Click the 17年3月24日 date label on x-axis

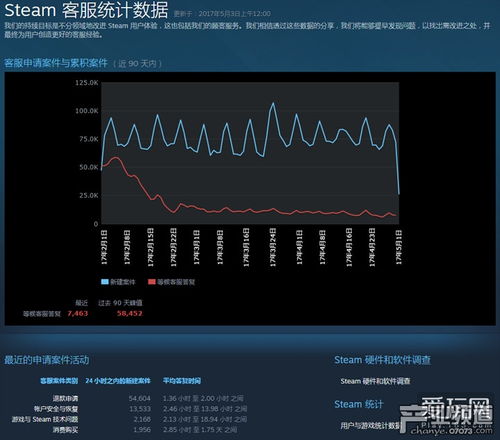click(273, 247)
